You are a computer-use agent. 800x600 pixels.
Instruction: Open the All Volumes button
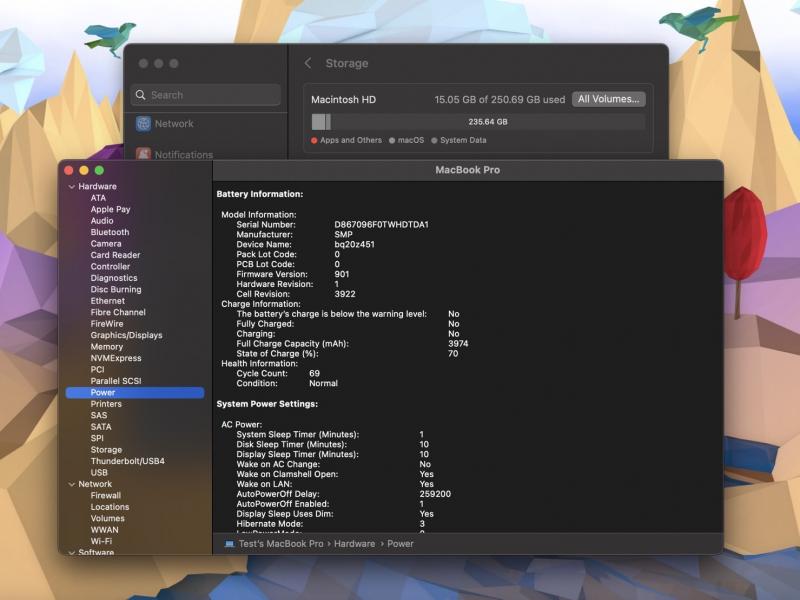pos(608,99)
